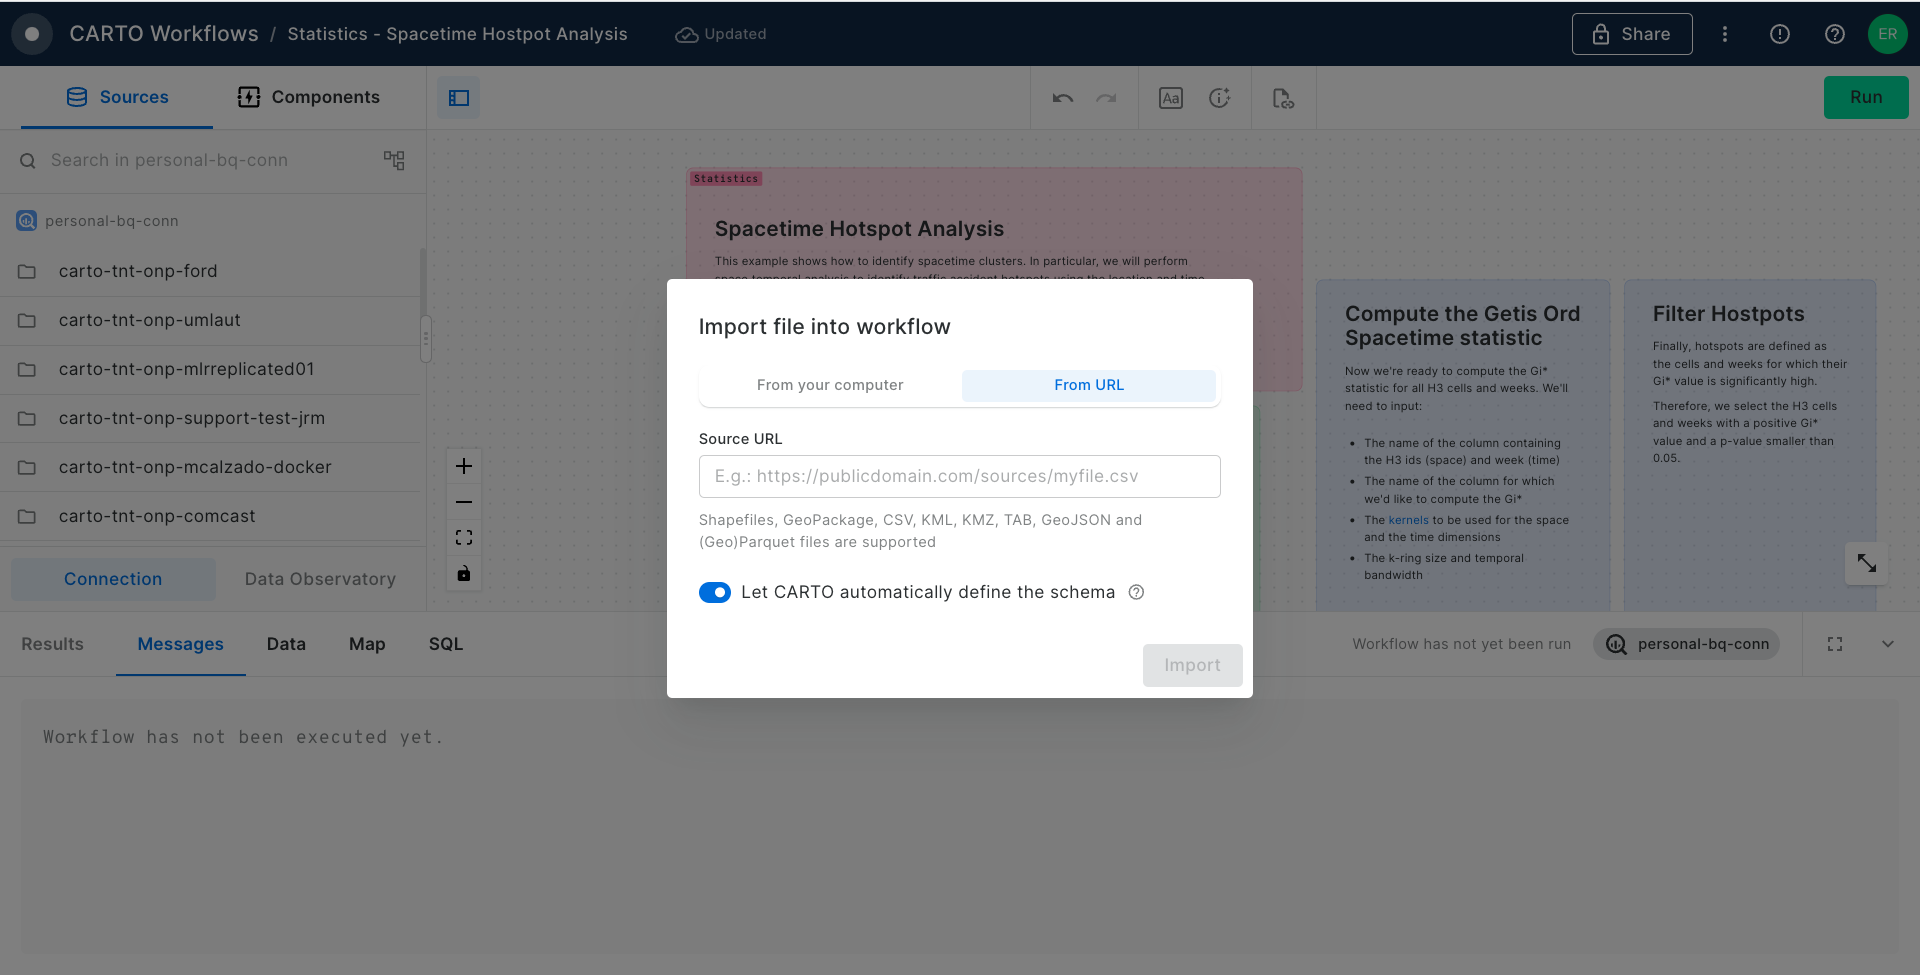The image size is (1920, 975).
Task: Click the Run button
Action: tap(1865, 97)
